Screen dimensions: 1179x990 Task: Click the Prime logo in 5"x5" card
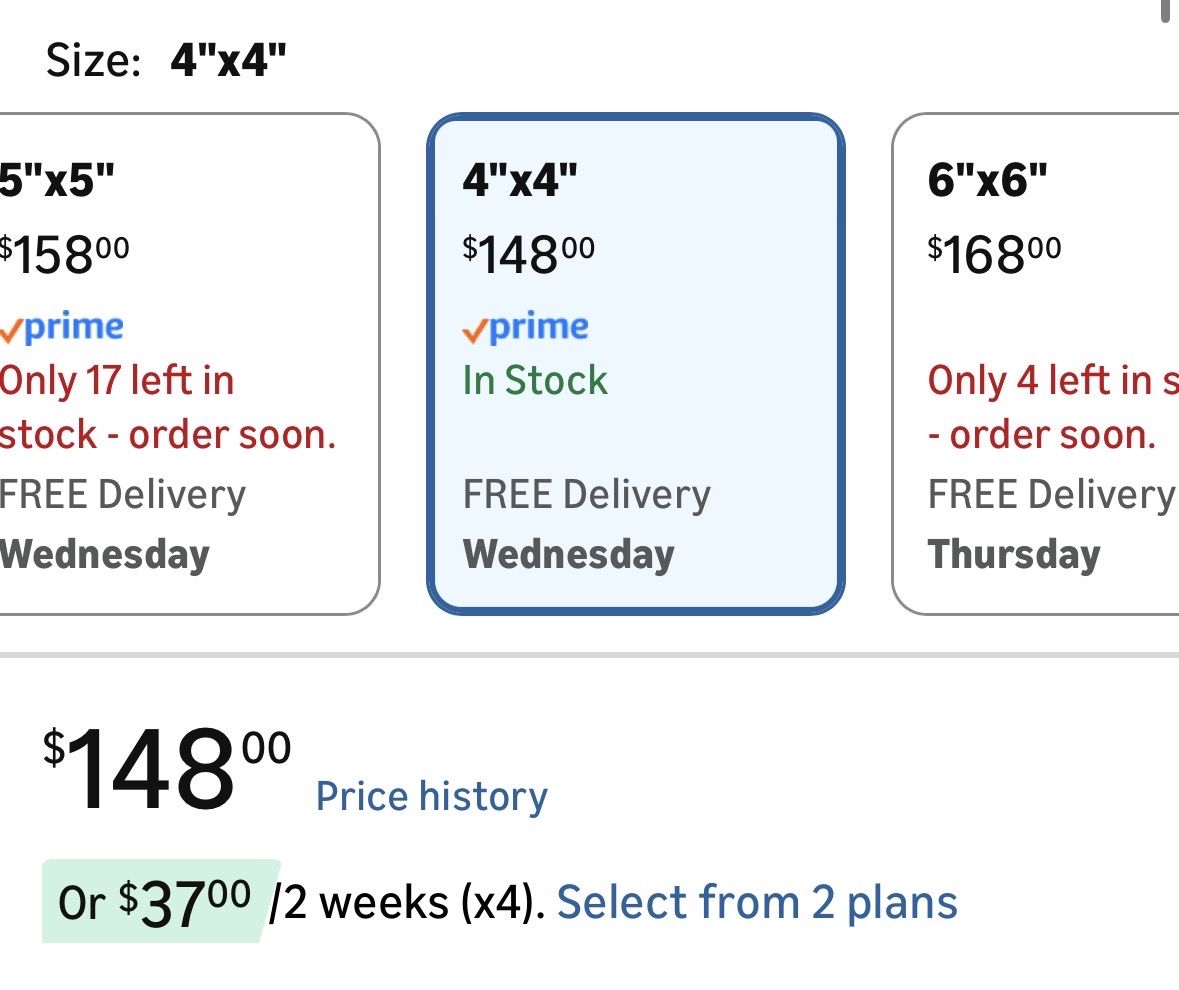(x=62, y=327)
